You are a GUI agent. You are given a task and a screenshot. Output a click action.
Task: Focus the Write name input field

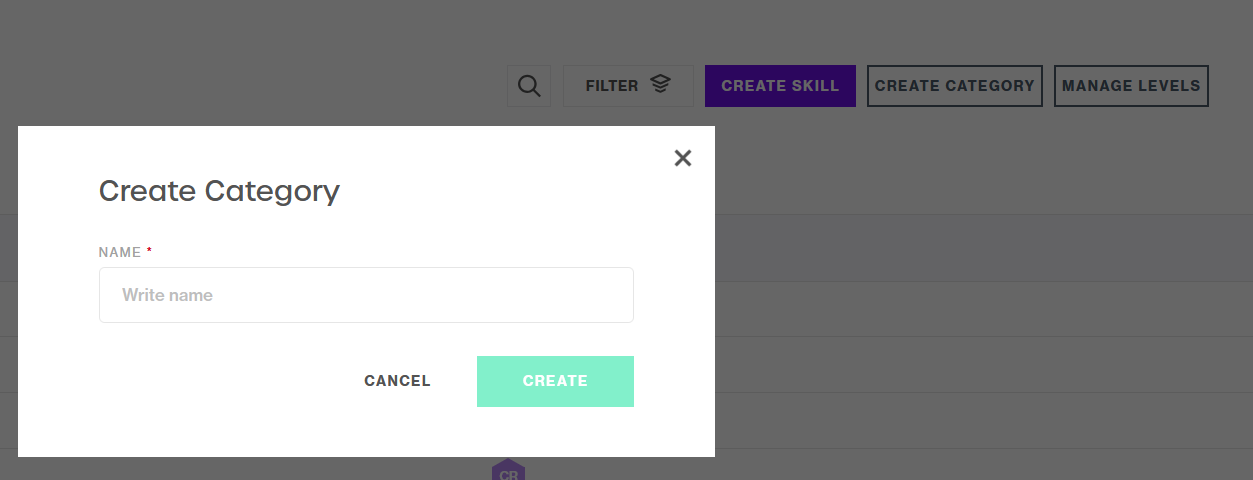point(366,295)
